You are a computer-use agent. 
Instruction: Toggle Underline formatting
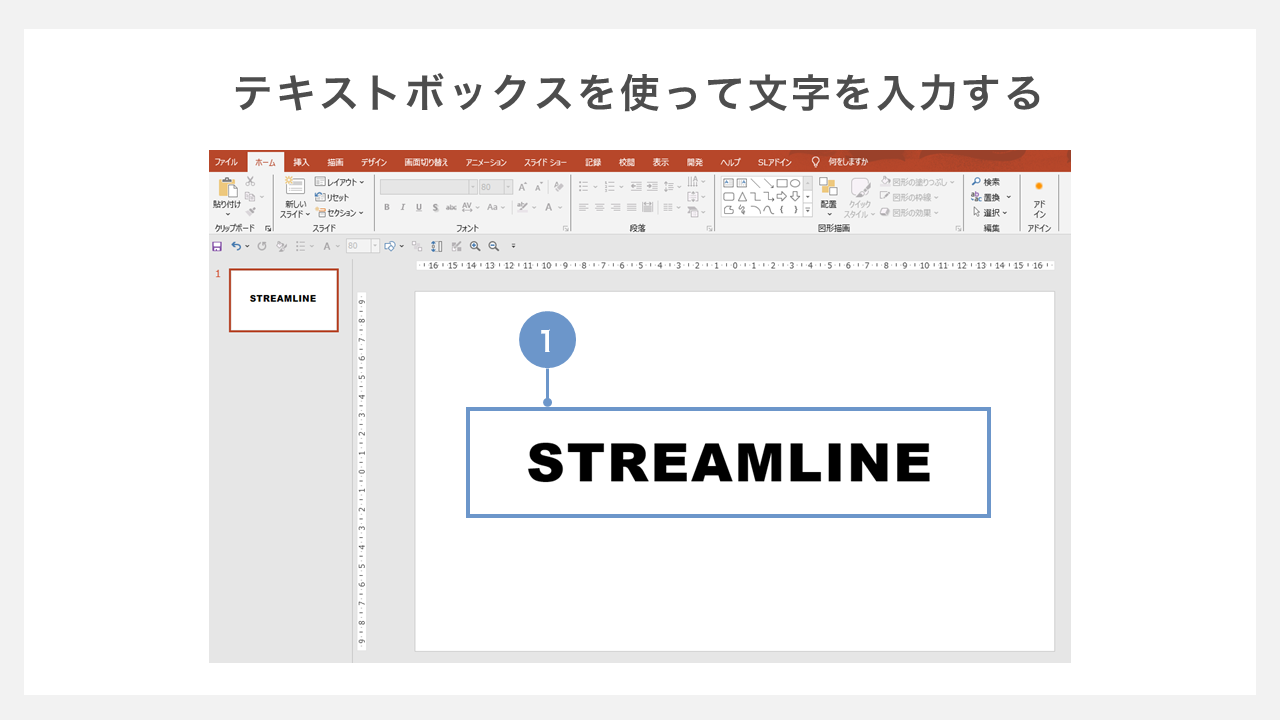(419, 207)
